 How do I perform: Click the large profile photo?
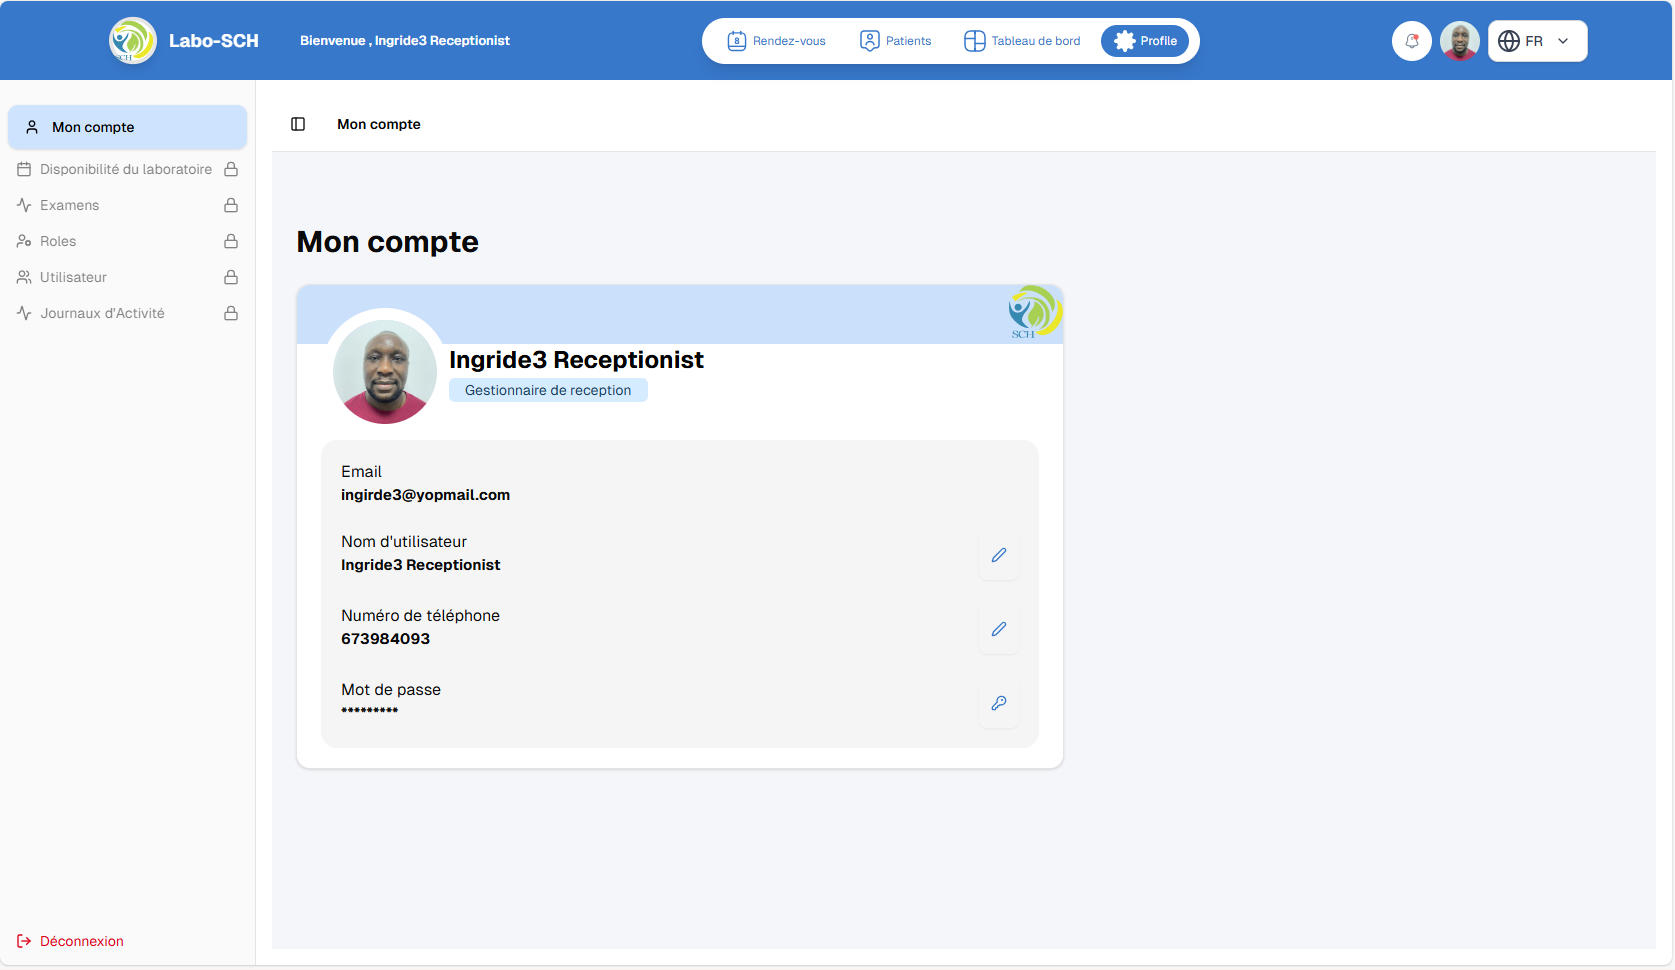(x=385, y=371)
